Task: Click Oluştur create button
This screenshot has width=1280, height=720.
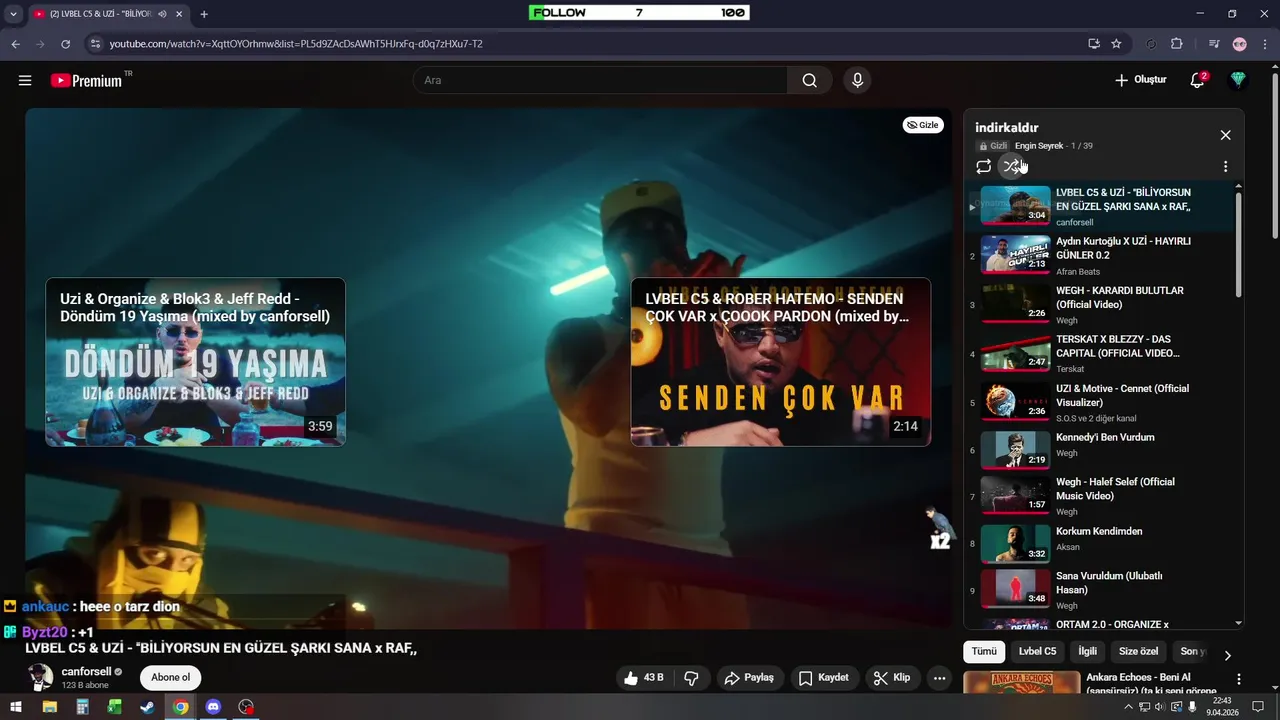Action: (x=1141, y=80)
